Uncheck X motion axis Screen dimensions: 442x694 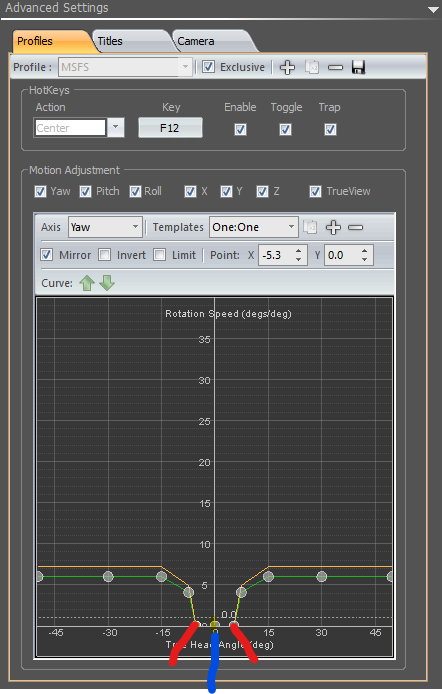(190, 191)
